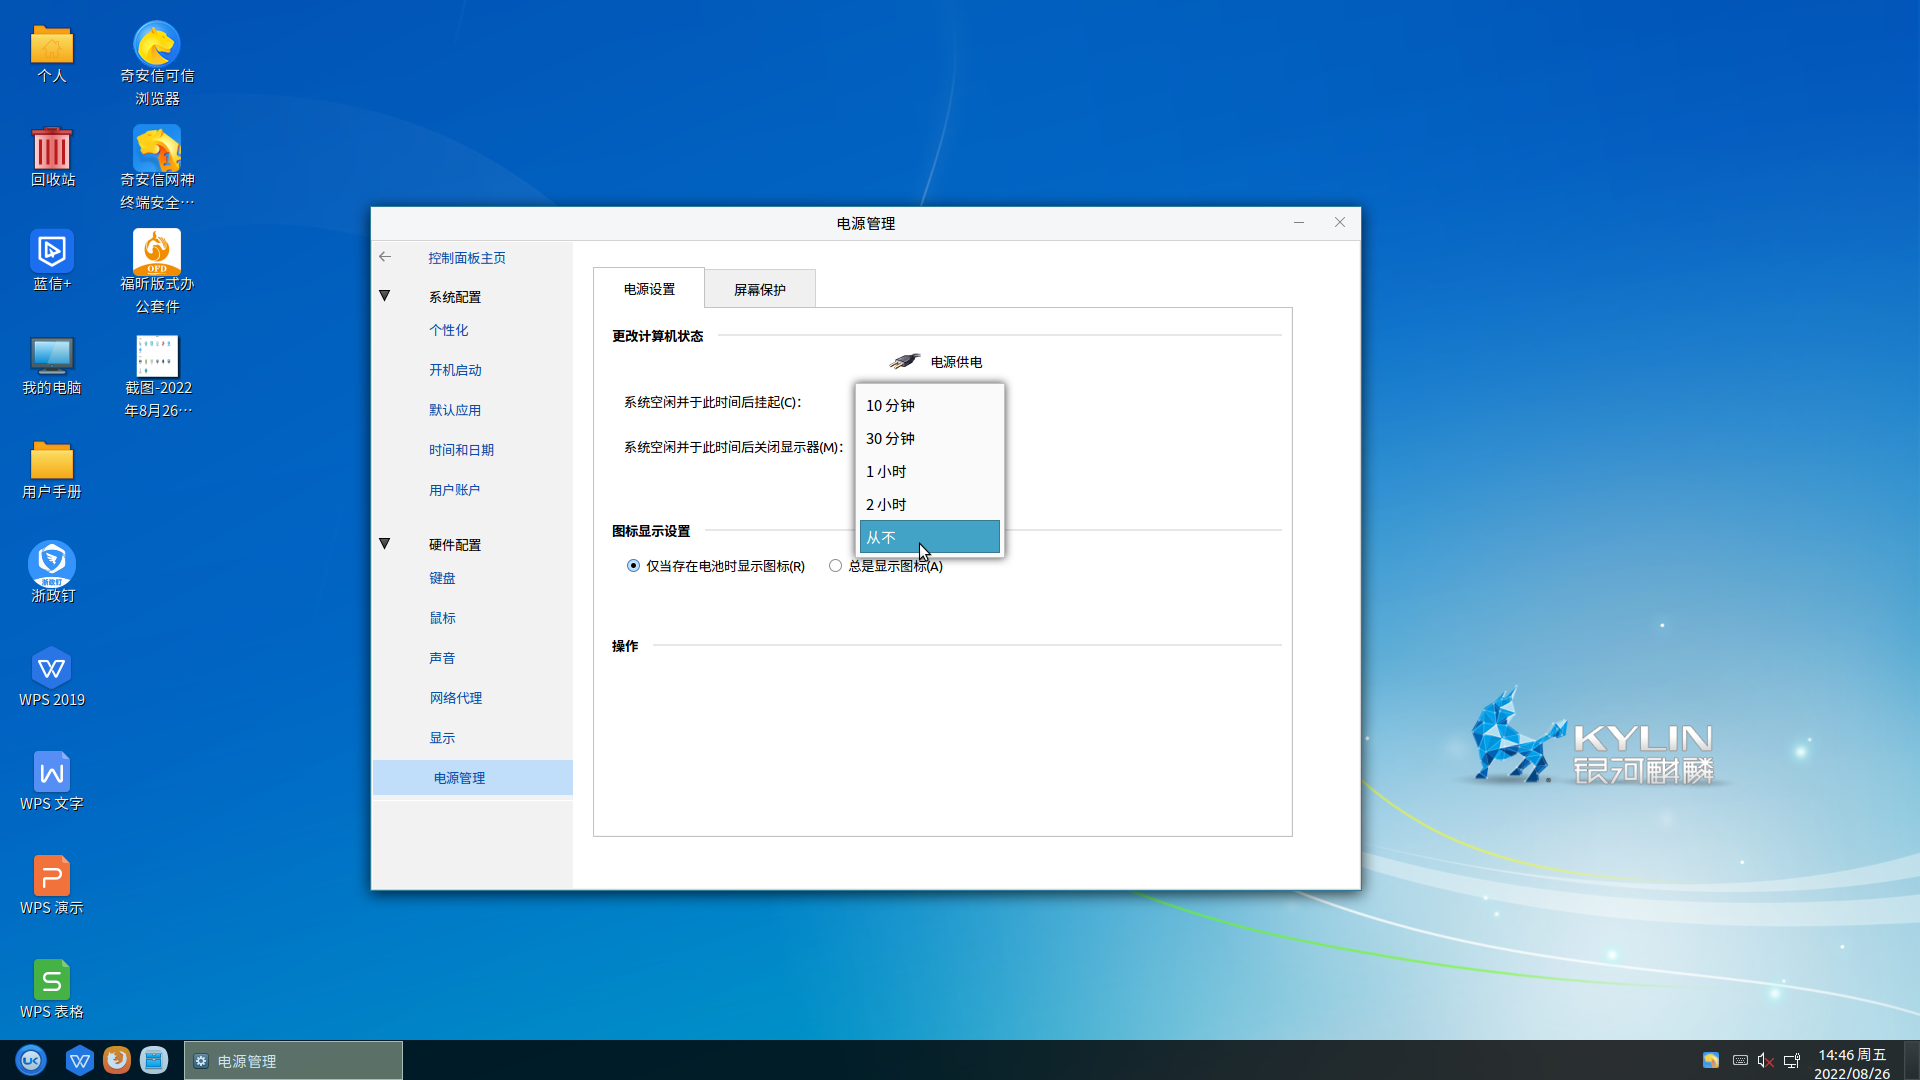Viewport: 1920px width, 1080px height.
Task: Open 网络代理 settings
Action: (456, 698)
